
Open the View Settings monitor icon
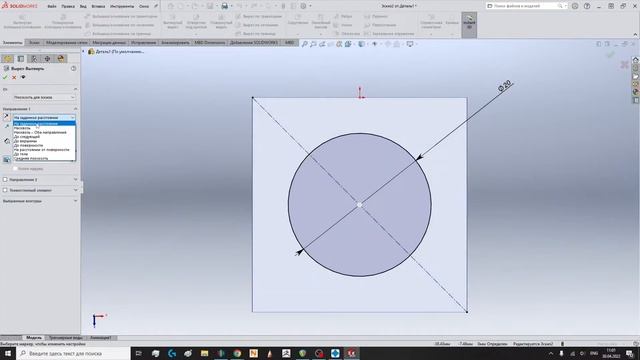click(410, 44)
